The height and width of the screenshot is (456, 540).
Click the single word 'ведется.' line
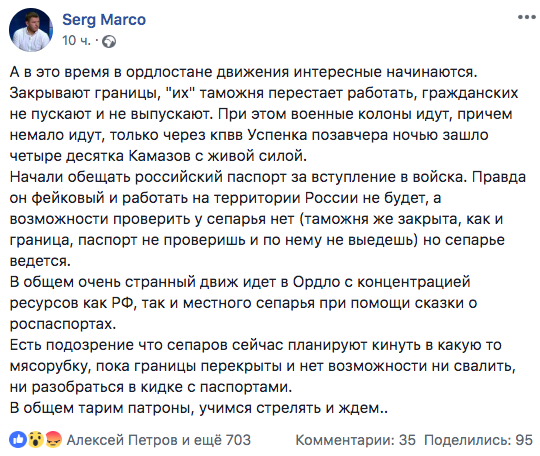pos(40,261)
